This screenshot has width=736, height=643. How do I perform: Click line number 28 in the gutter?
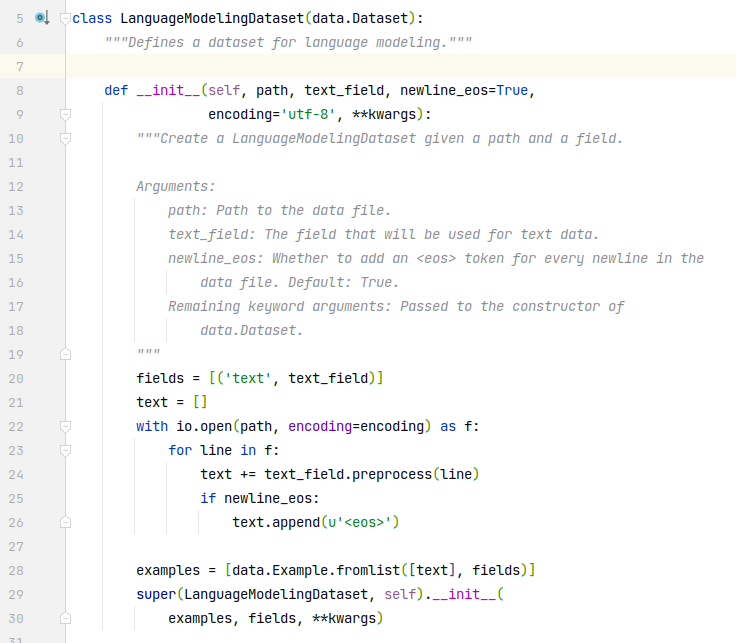(x=15, y=571)
